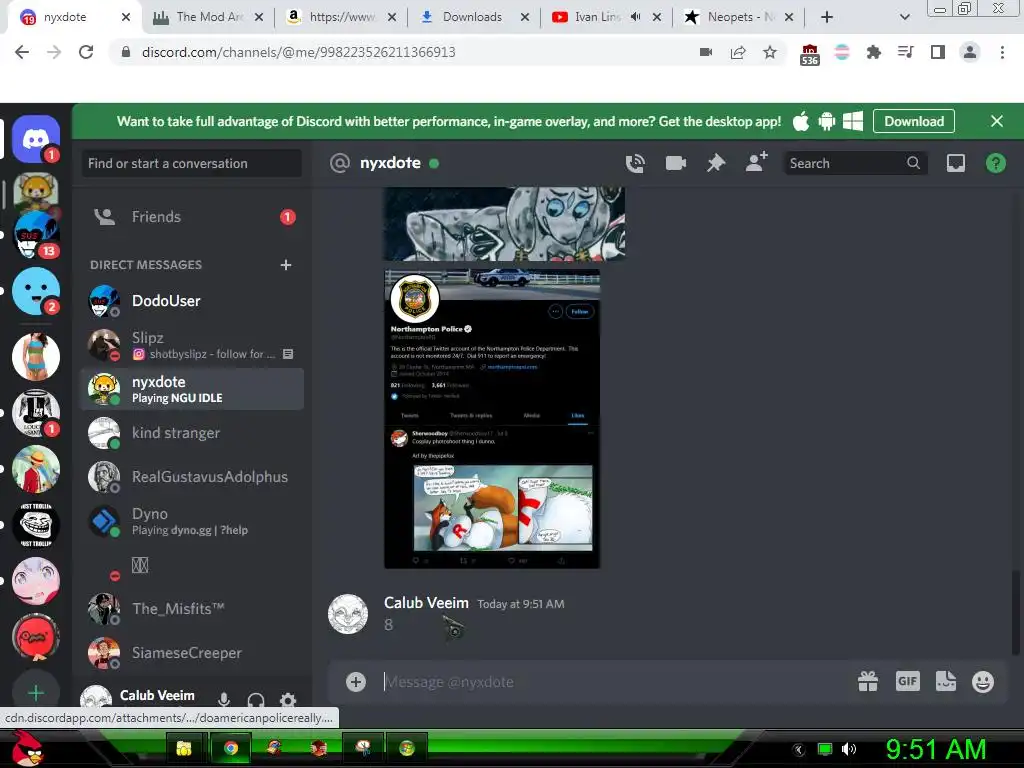The height and width of the screenshot is (768, 1024).
Task: Open Discord home direct messages icon
Action: [36, 138]
